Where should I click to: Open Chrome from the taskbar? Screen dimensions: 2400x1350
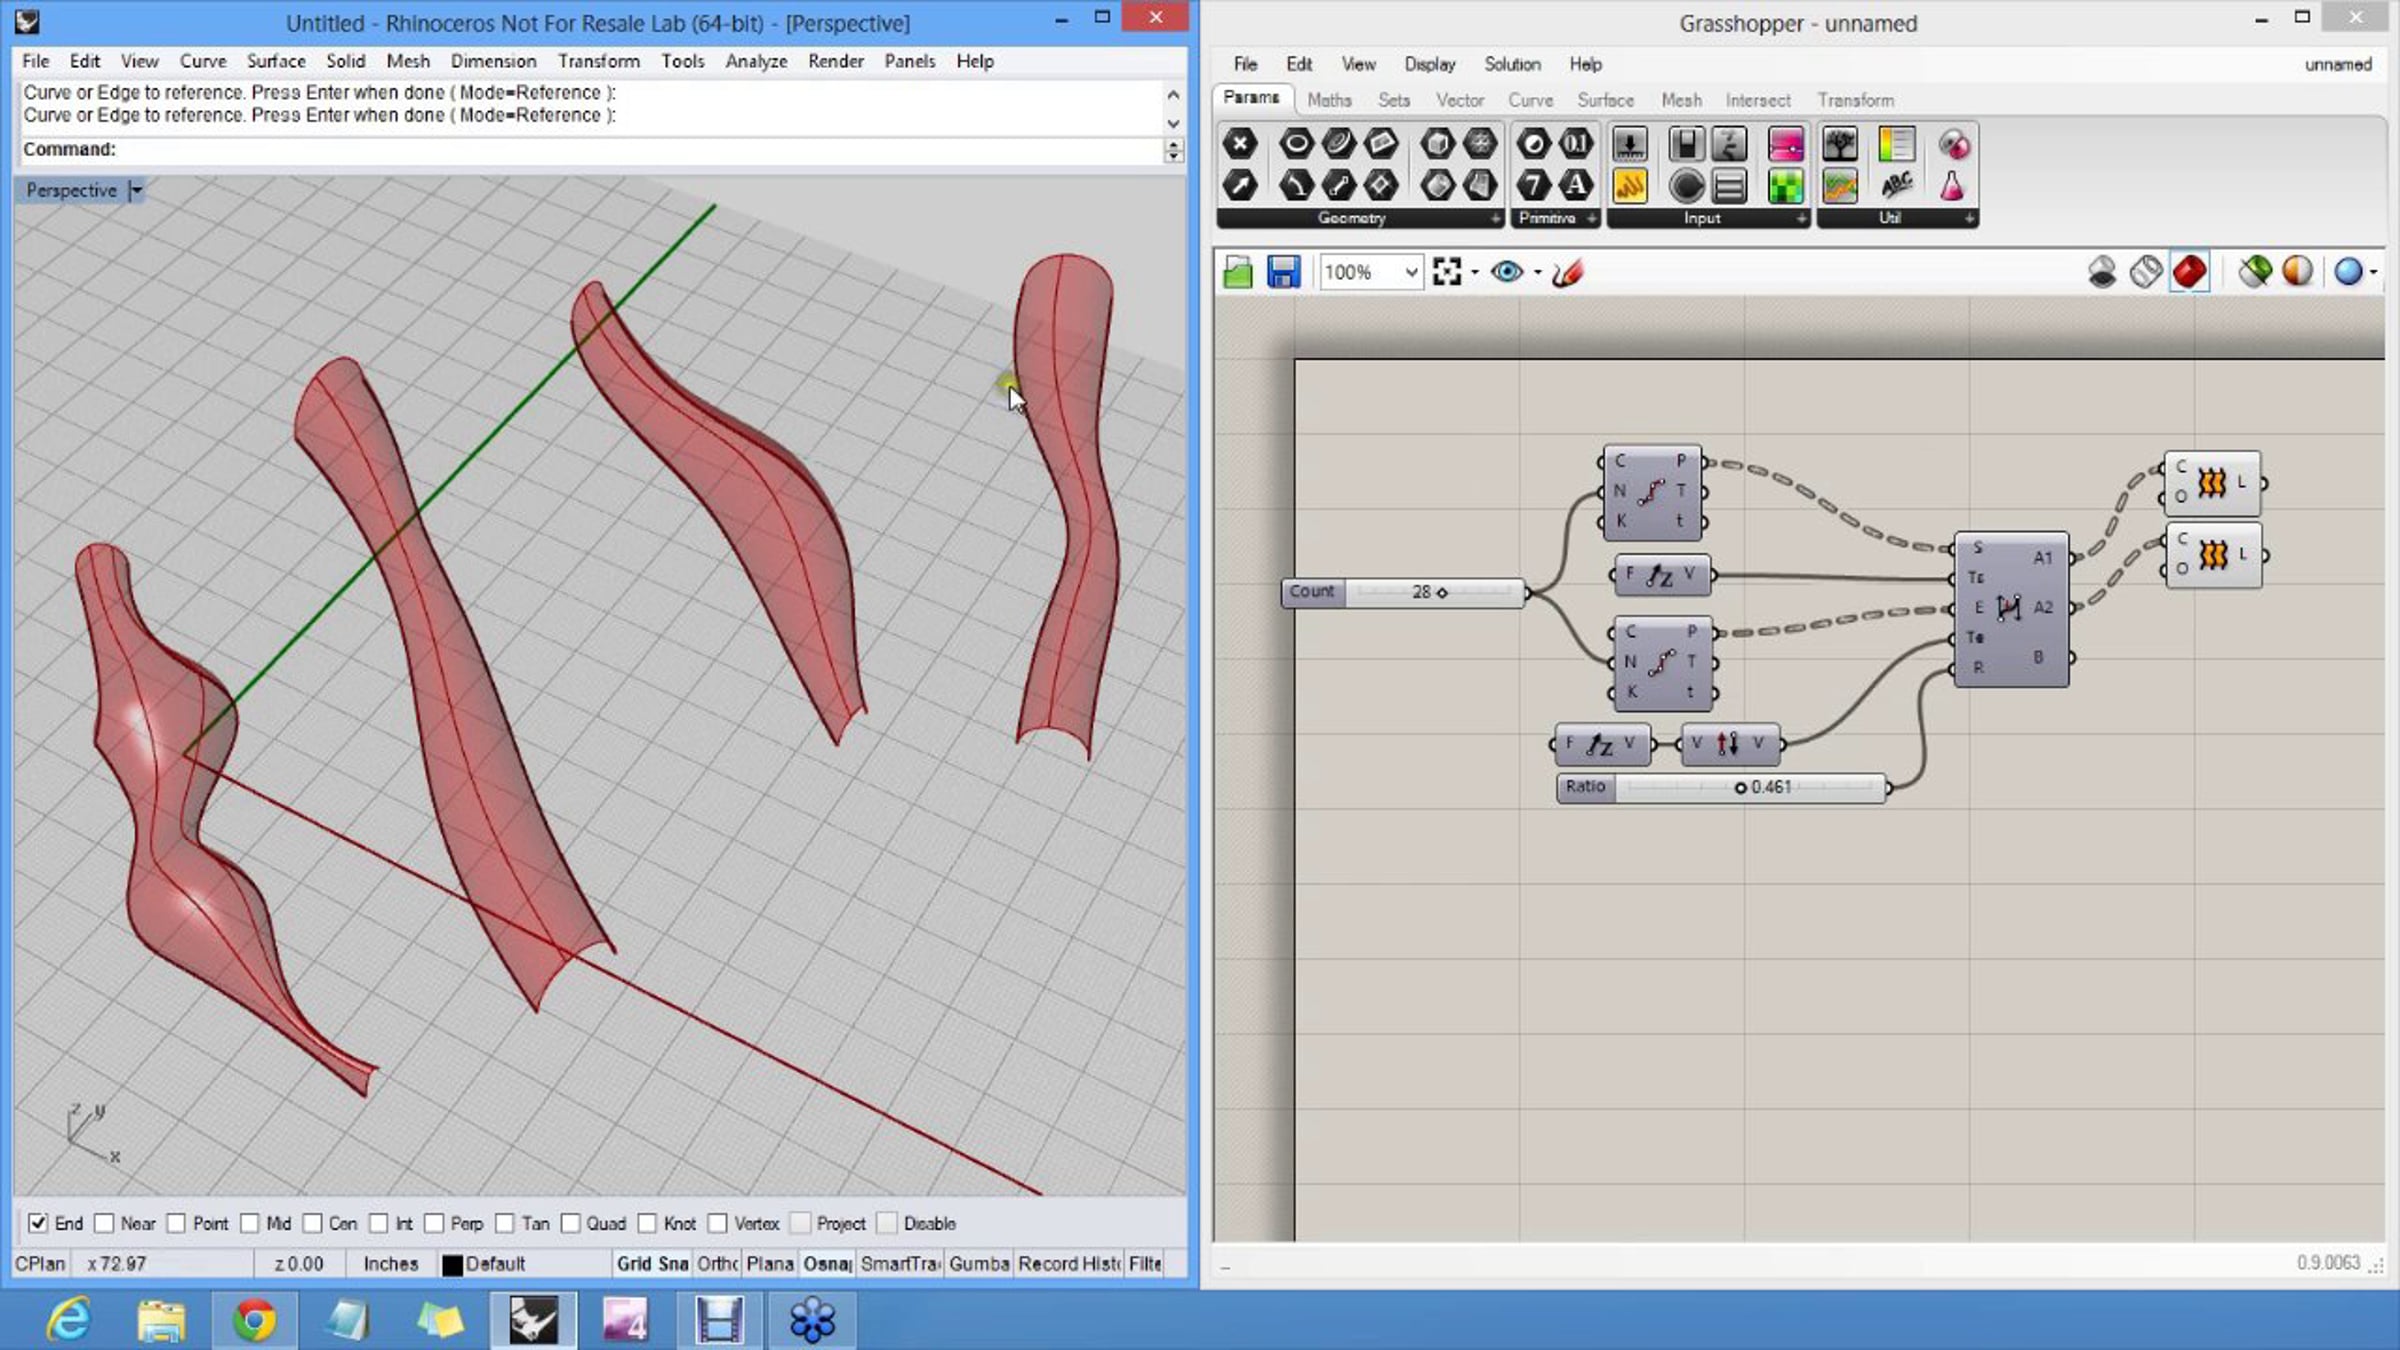254,1320
